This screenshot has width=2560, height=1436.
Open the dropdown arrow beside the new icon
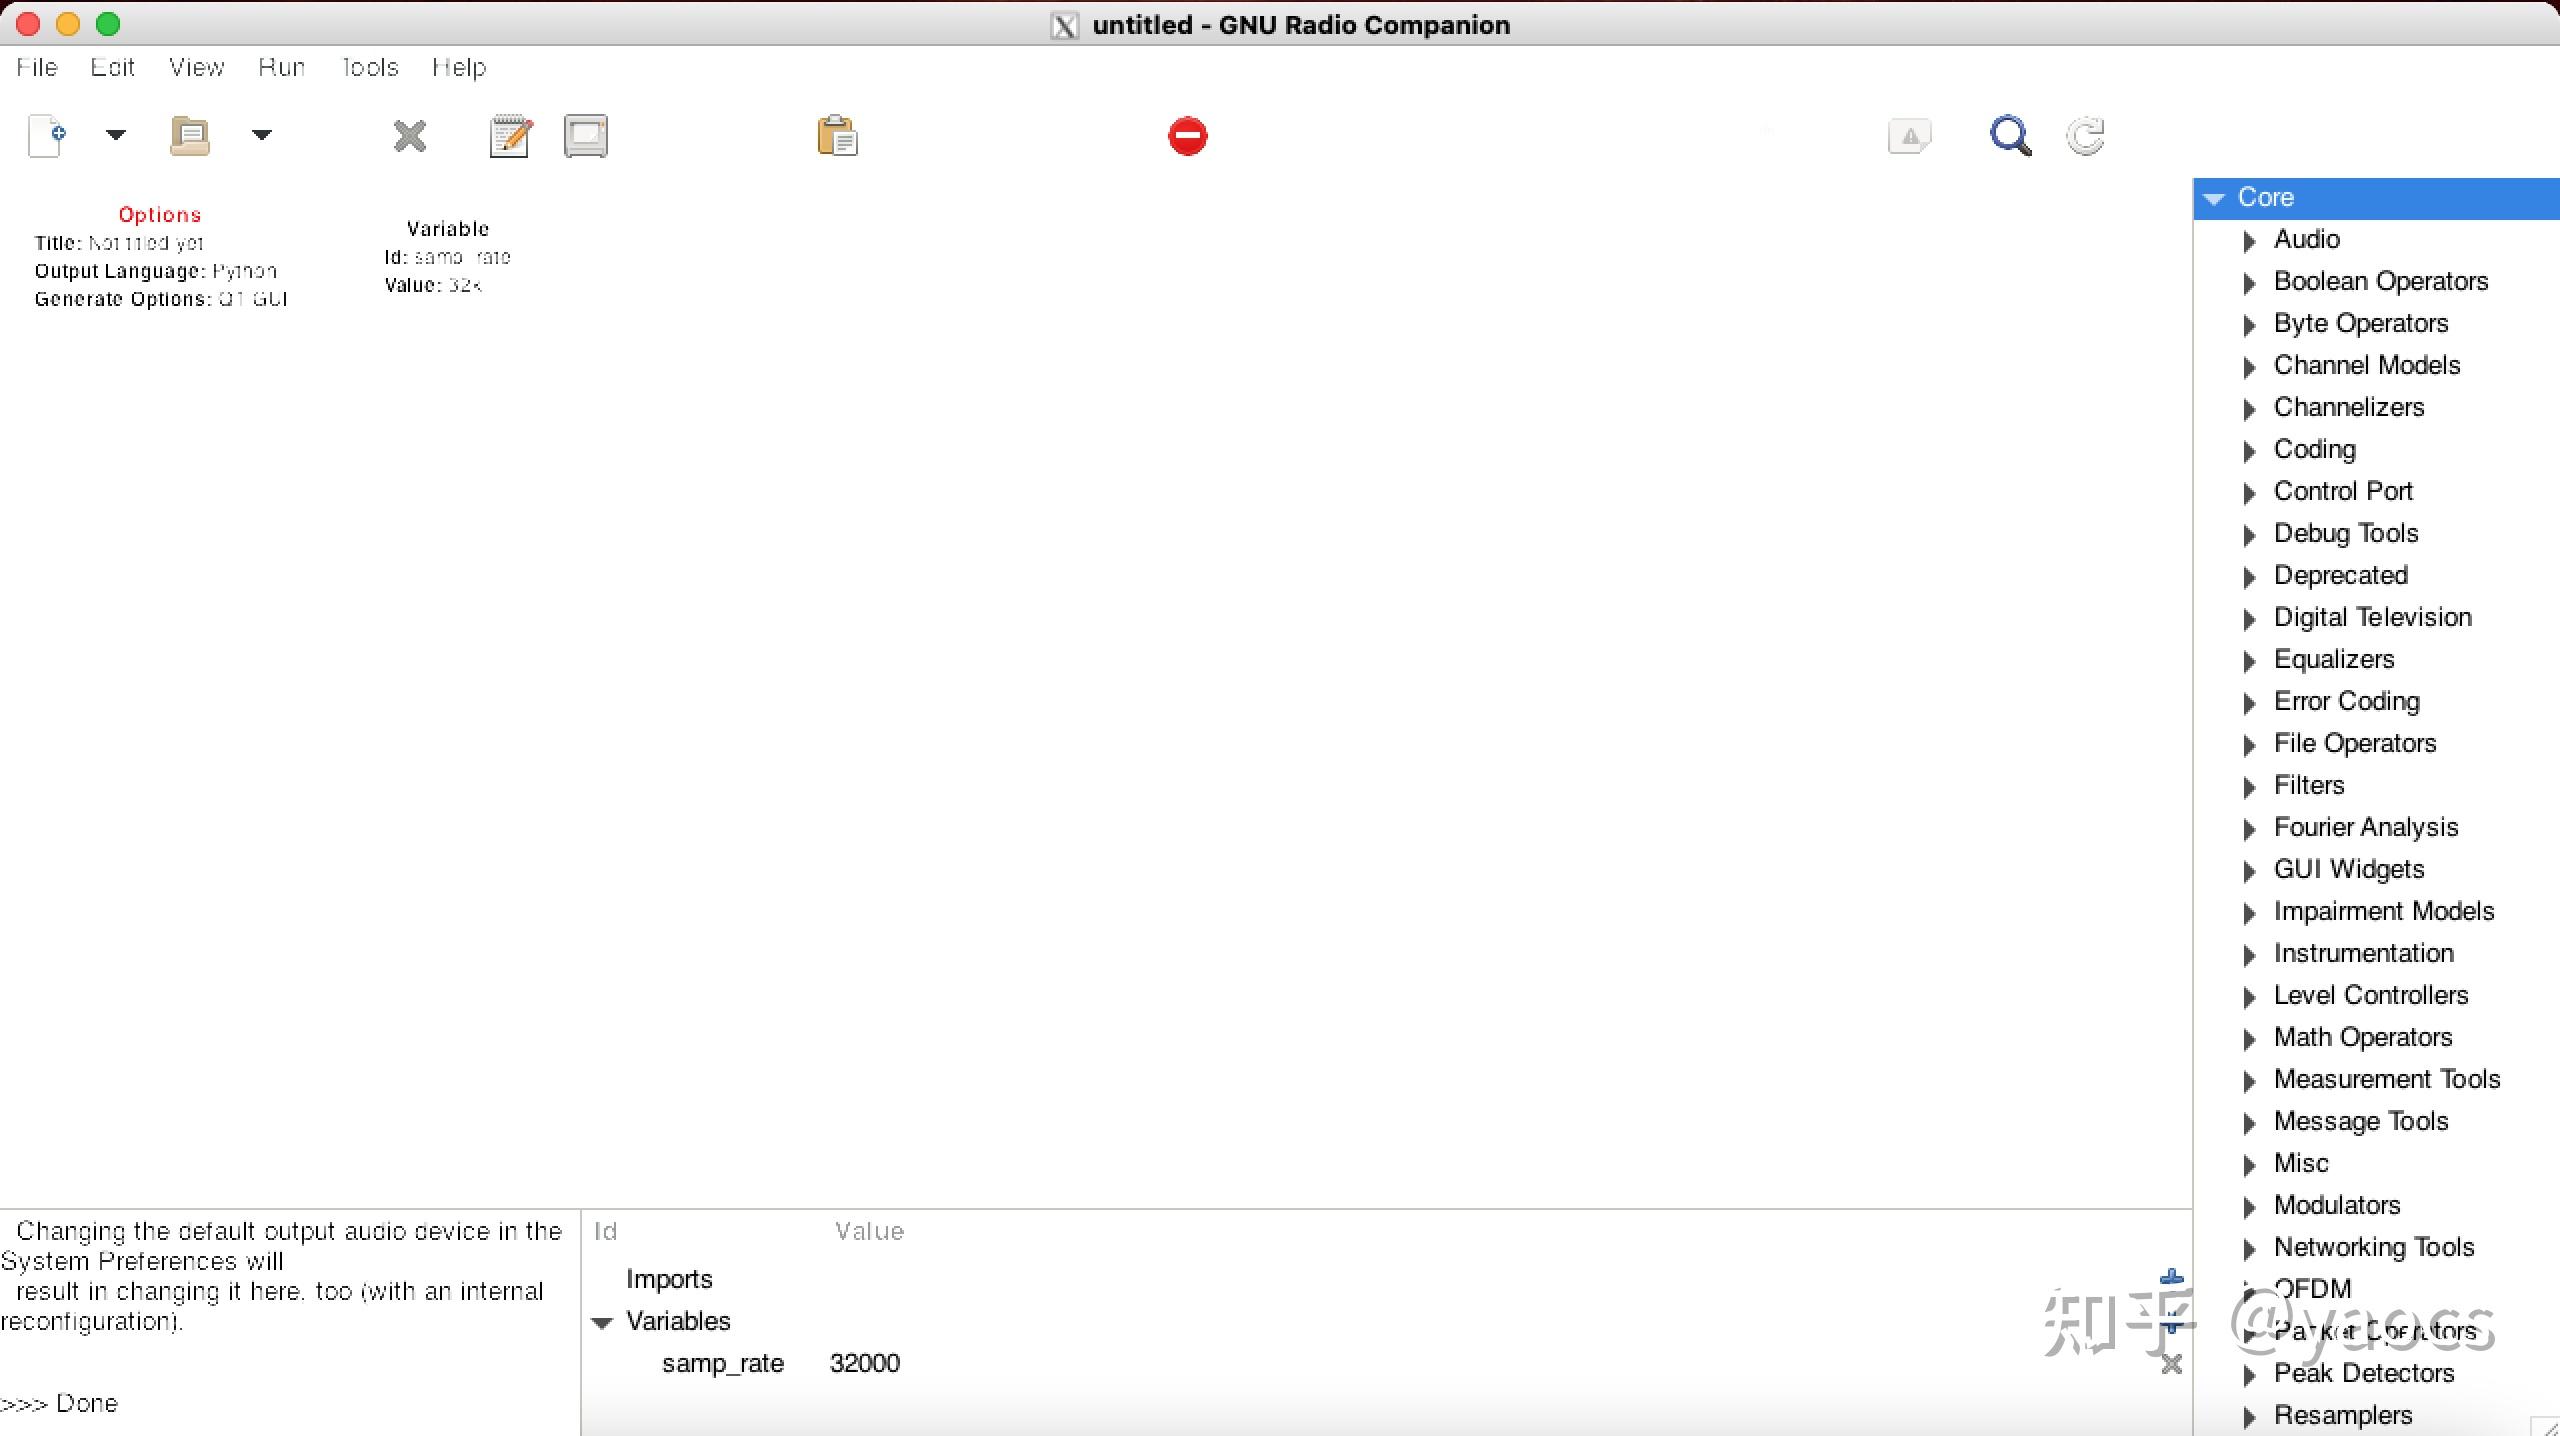tap(116, 134)
